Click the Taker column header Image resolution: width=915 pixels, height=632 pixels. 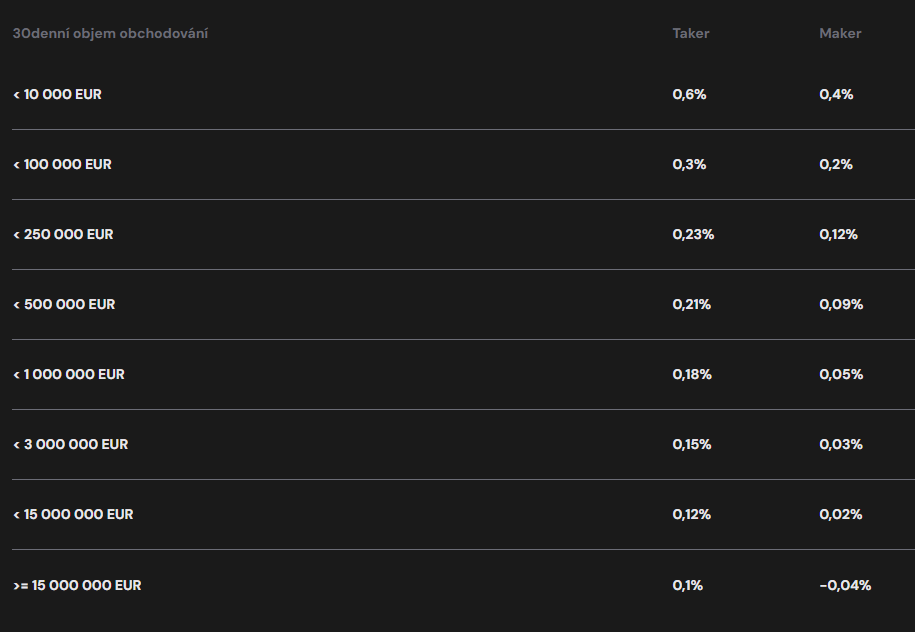coord(690,33)
